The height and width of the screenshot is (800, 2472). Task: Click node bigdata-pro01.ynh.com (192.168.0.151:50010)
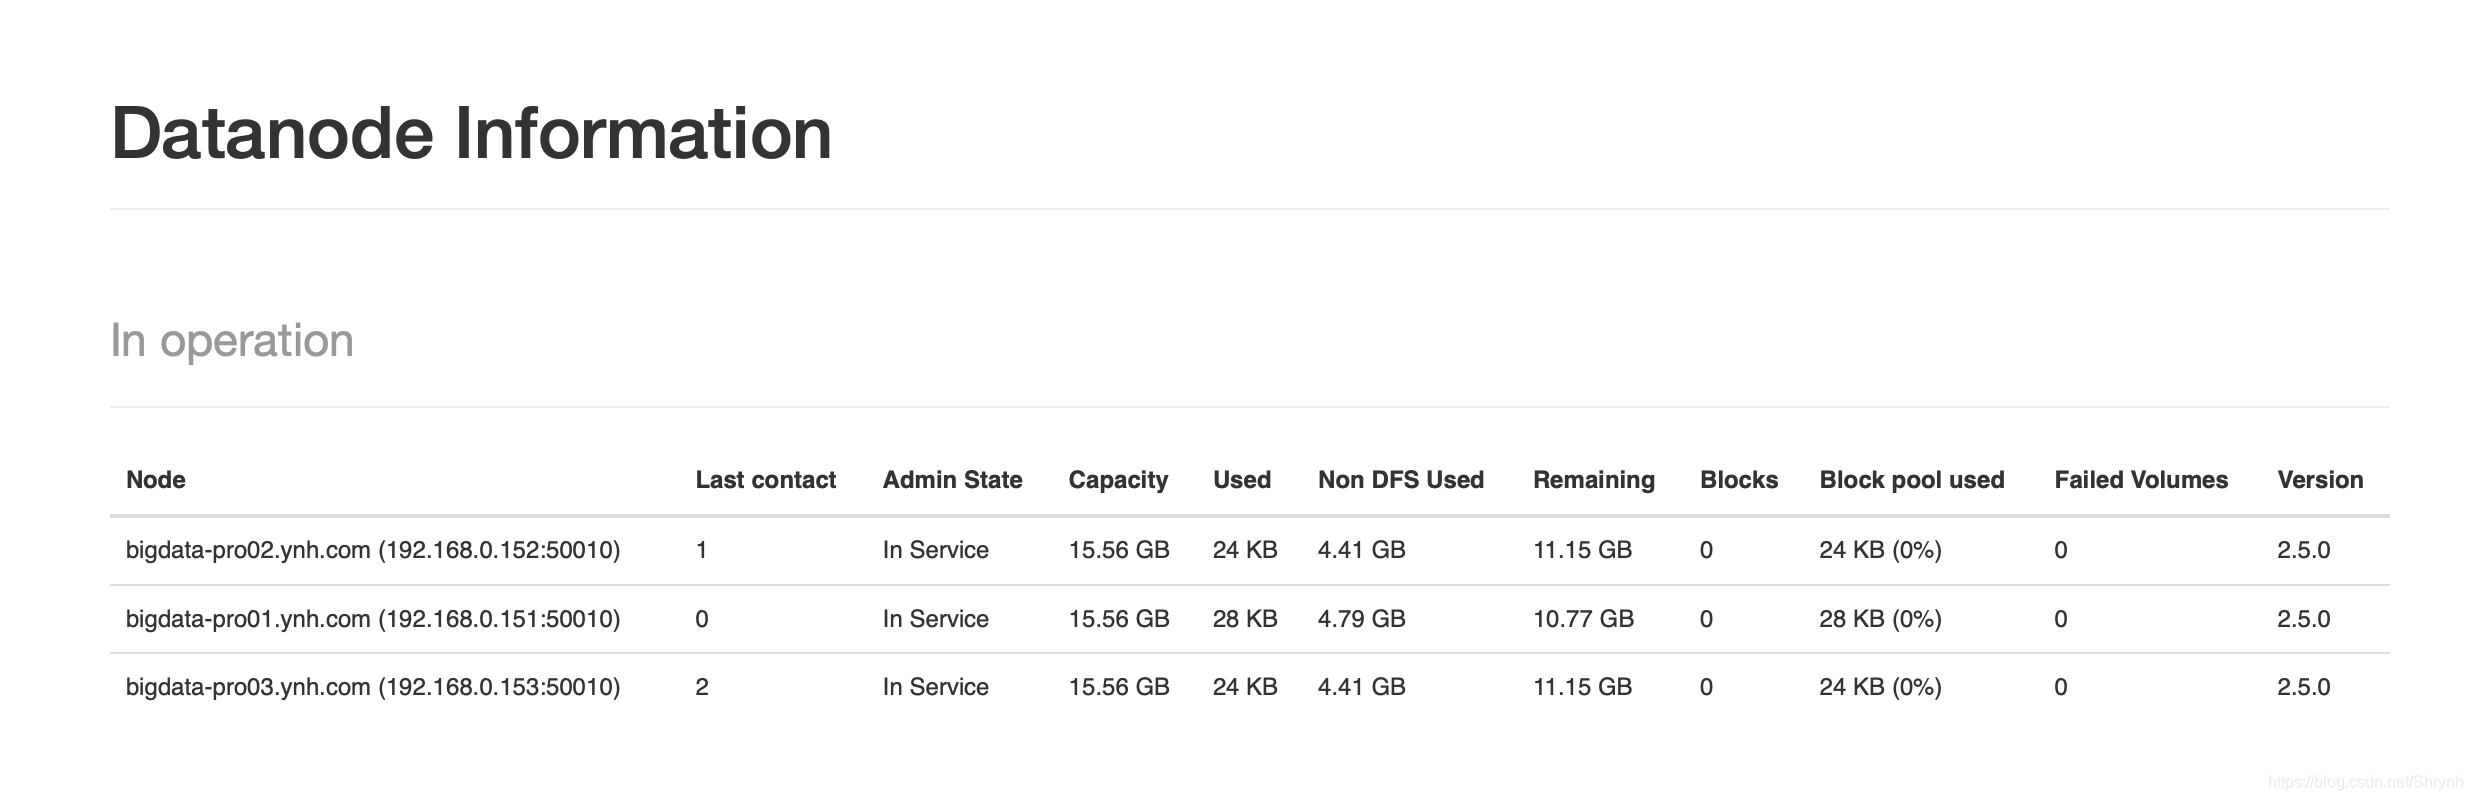point(373,619)
